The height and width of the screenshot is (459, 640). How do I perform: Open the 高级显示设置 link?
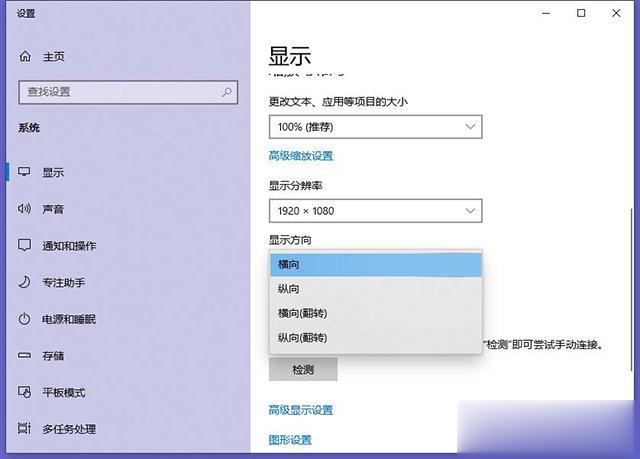click(x=301, y=410)
